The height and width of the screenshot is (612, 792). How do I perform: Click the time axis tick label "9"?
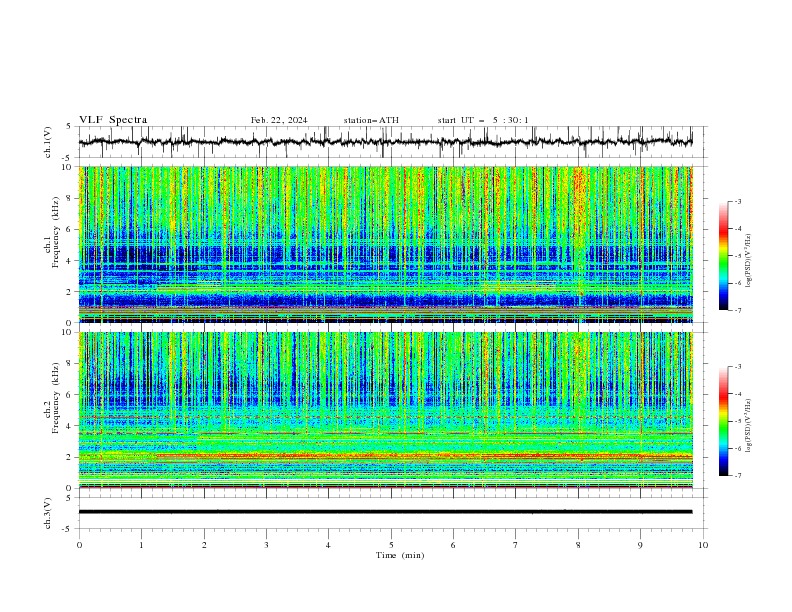tap(640, 545)
